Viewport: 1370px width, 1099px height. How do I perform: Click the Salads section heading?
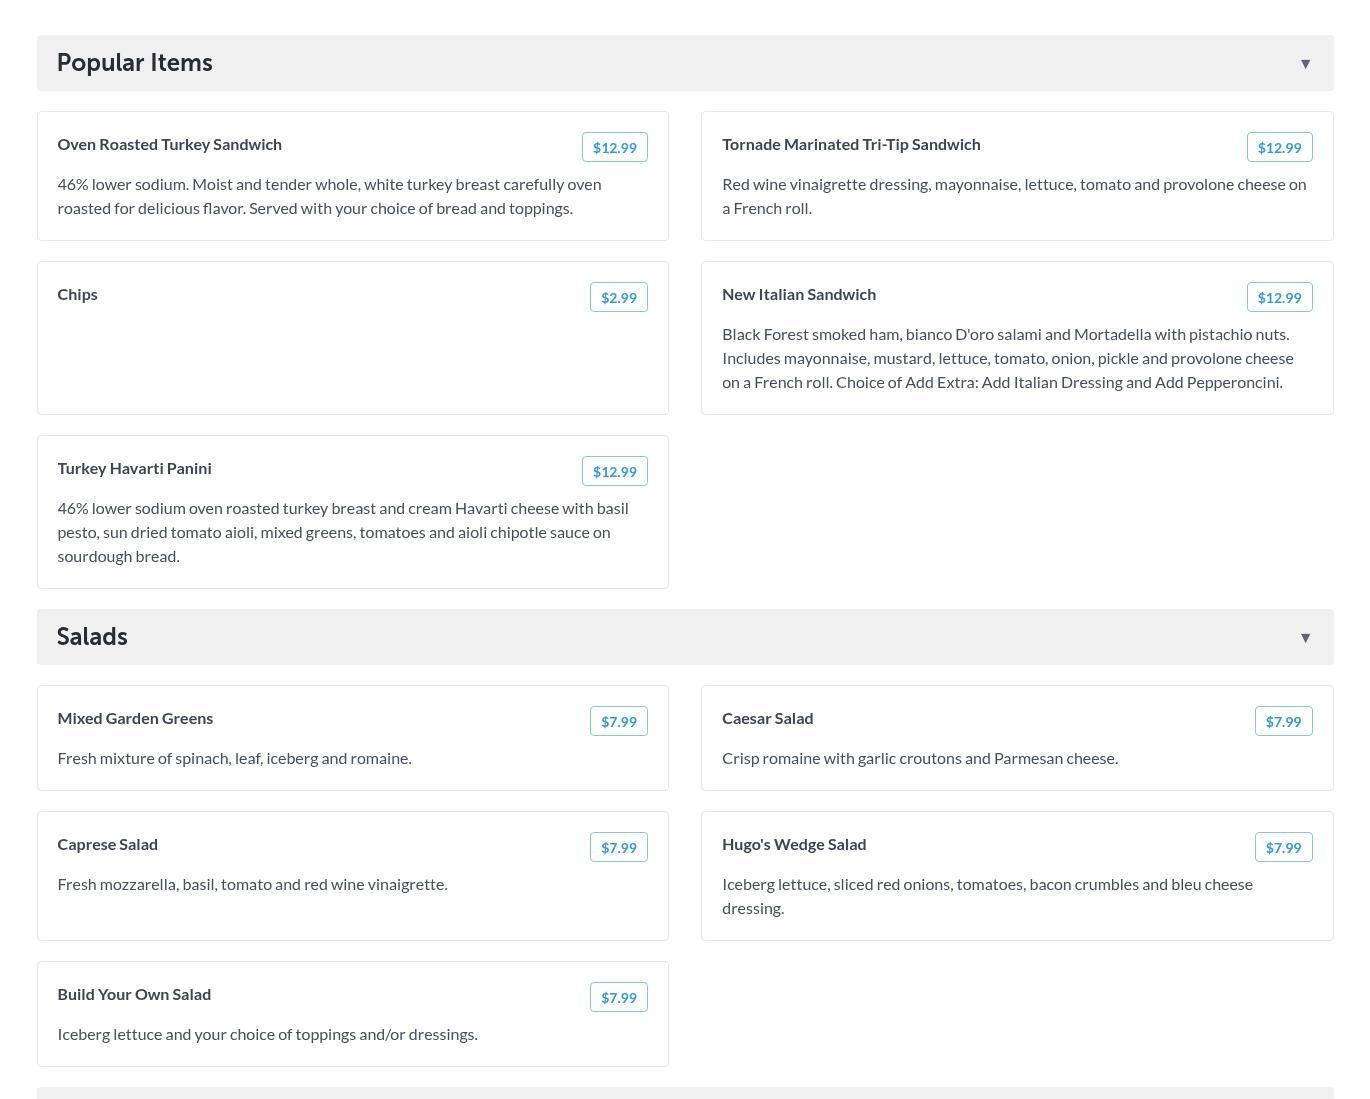pos(92,637)
